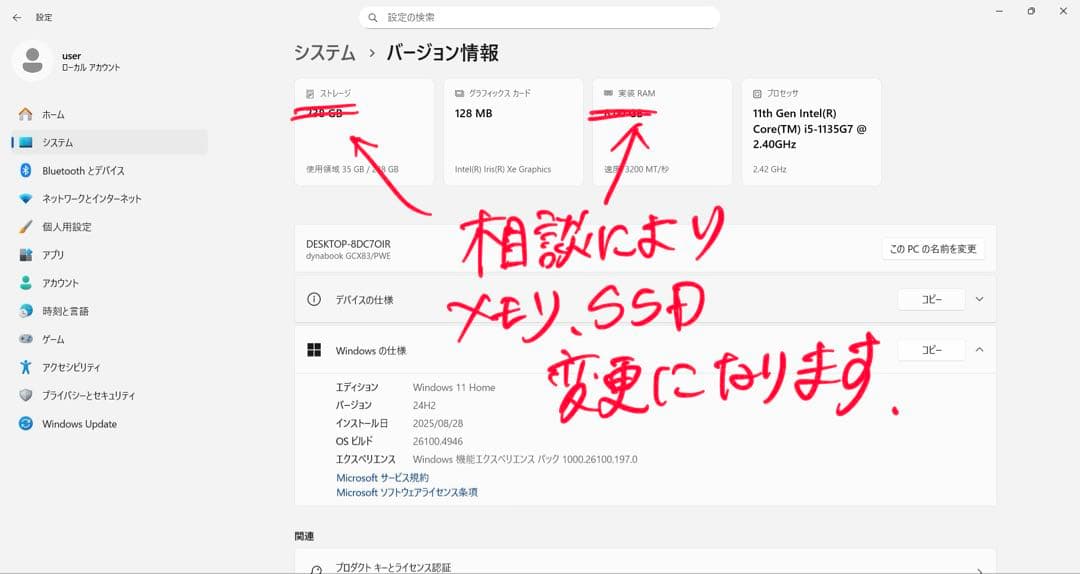Open ネットワークとインターネット settings
The image size is (1080, 574).
tap(110, 198)
